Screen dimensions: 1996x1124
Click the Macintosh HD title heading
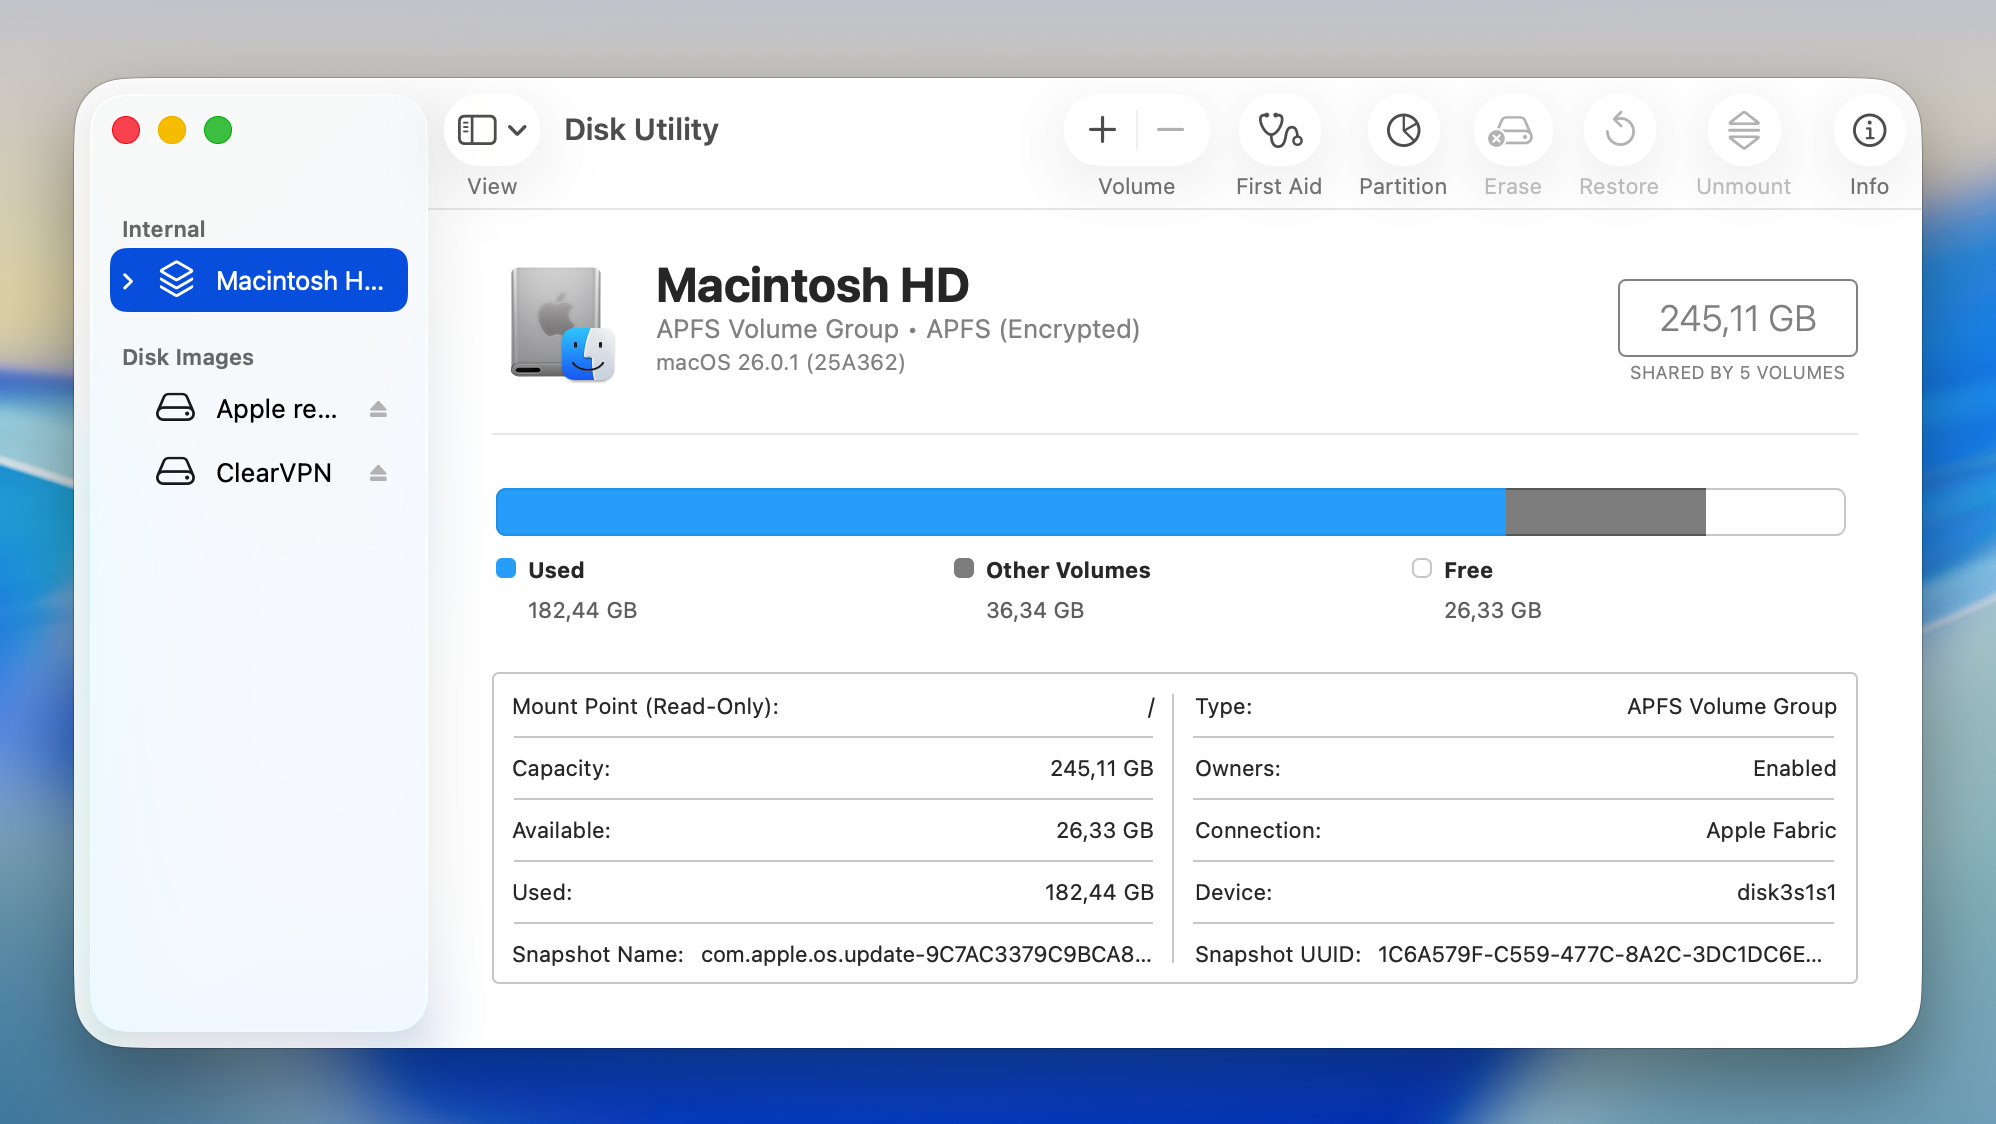(x=812, y=285)
